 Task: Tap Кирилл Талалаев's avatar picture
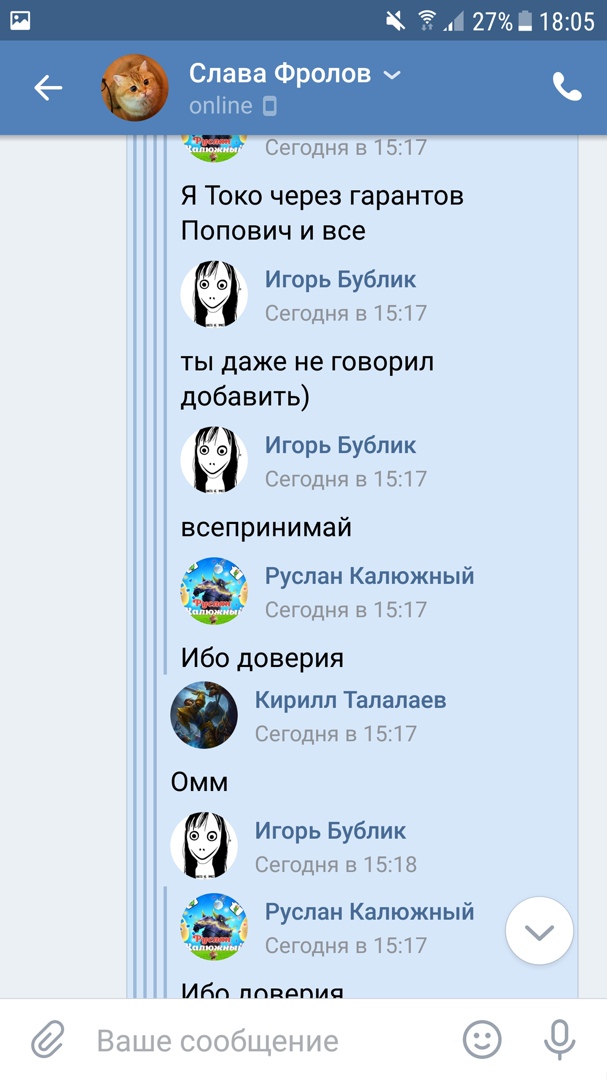pyautogui.click(x=204, y=715)
